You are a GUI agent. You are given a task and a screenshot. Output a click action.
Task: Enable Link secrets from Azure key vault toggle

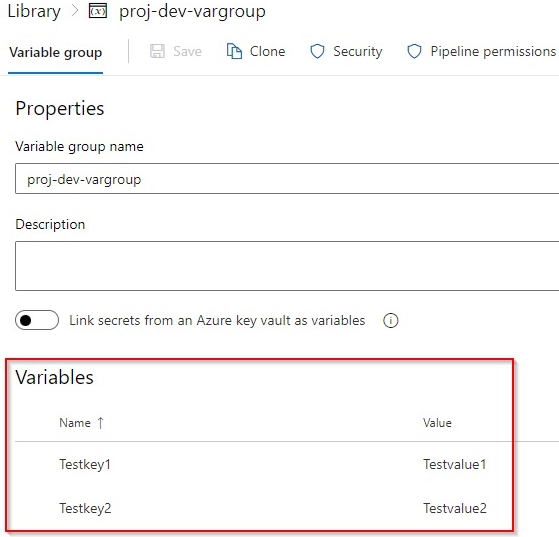pyautogui.click(x=37, y=320)
